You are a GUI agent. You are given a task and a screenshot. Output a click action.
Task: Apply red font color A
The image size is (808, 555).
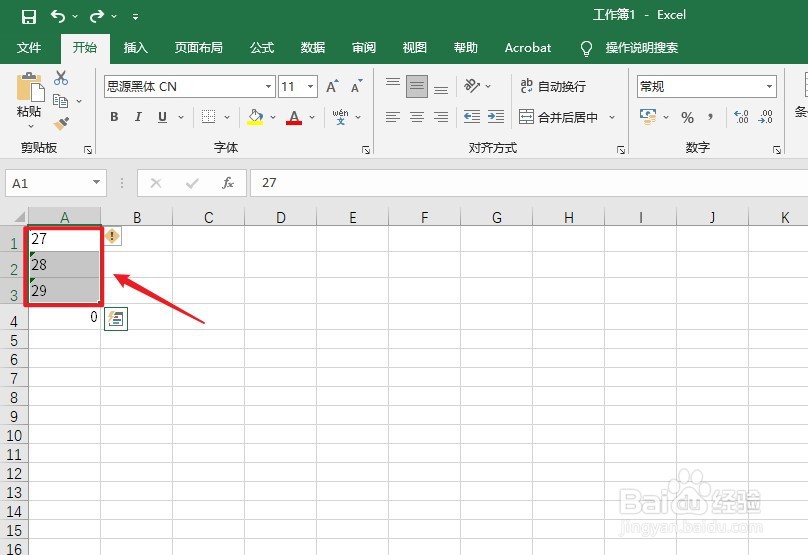[294, 117]
